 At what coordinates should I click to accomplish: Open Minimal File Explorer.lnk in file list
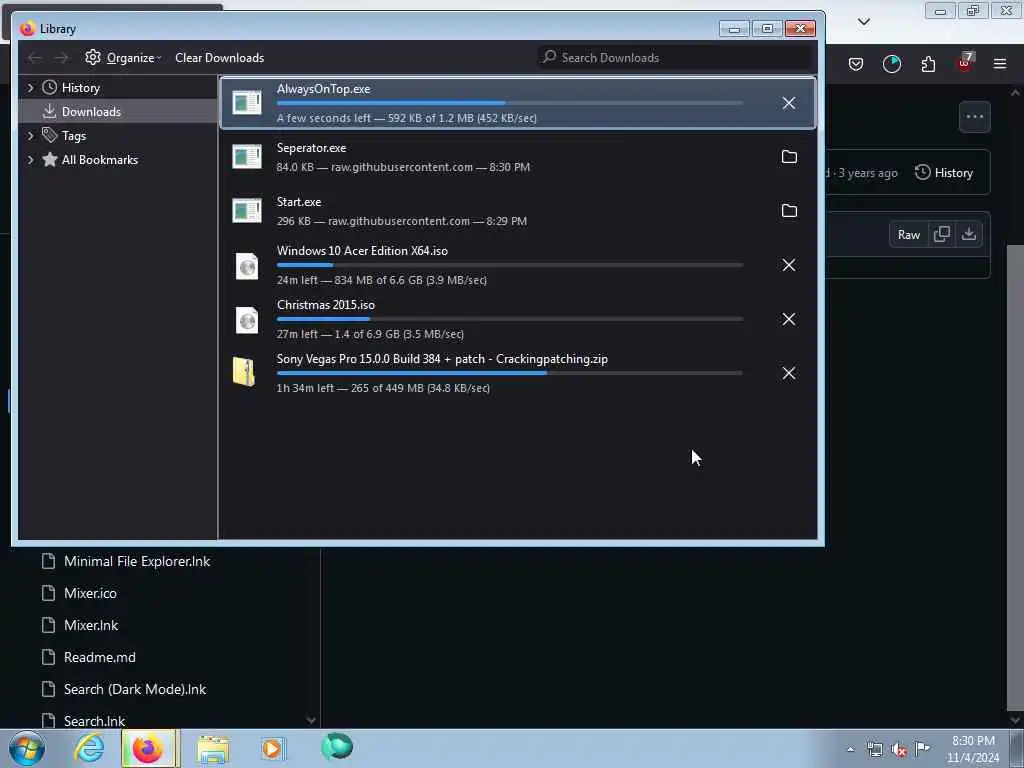[x=136, y=561]
